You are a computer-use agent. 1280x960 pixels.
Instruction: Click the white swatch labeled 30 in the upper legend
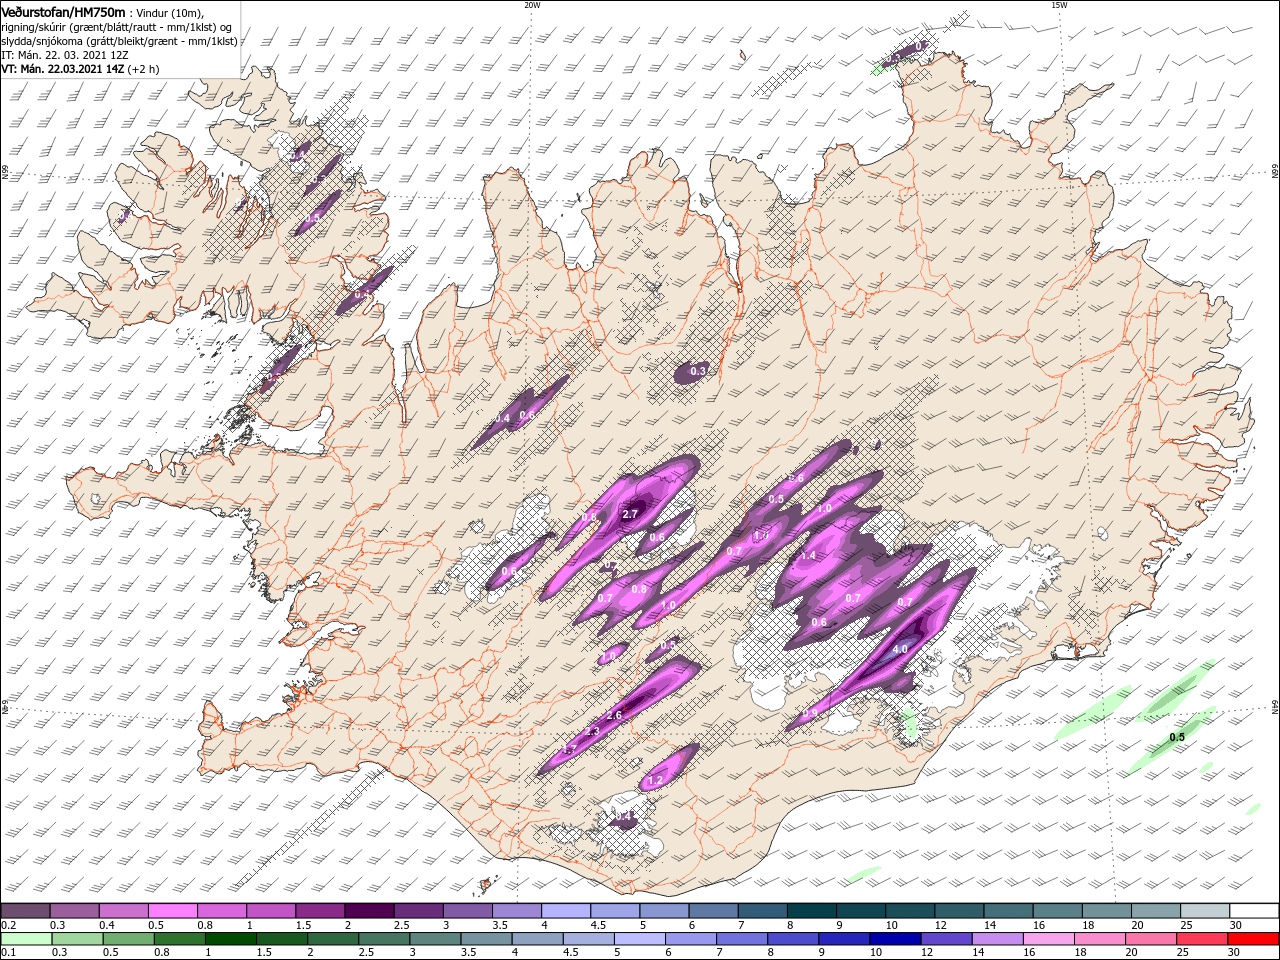pyautogui.click(x=1254, y=911)
